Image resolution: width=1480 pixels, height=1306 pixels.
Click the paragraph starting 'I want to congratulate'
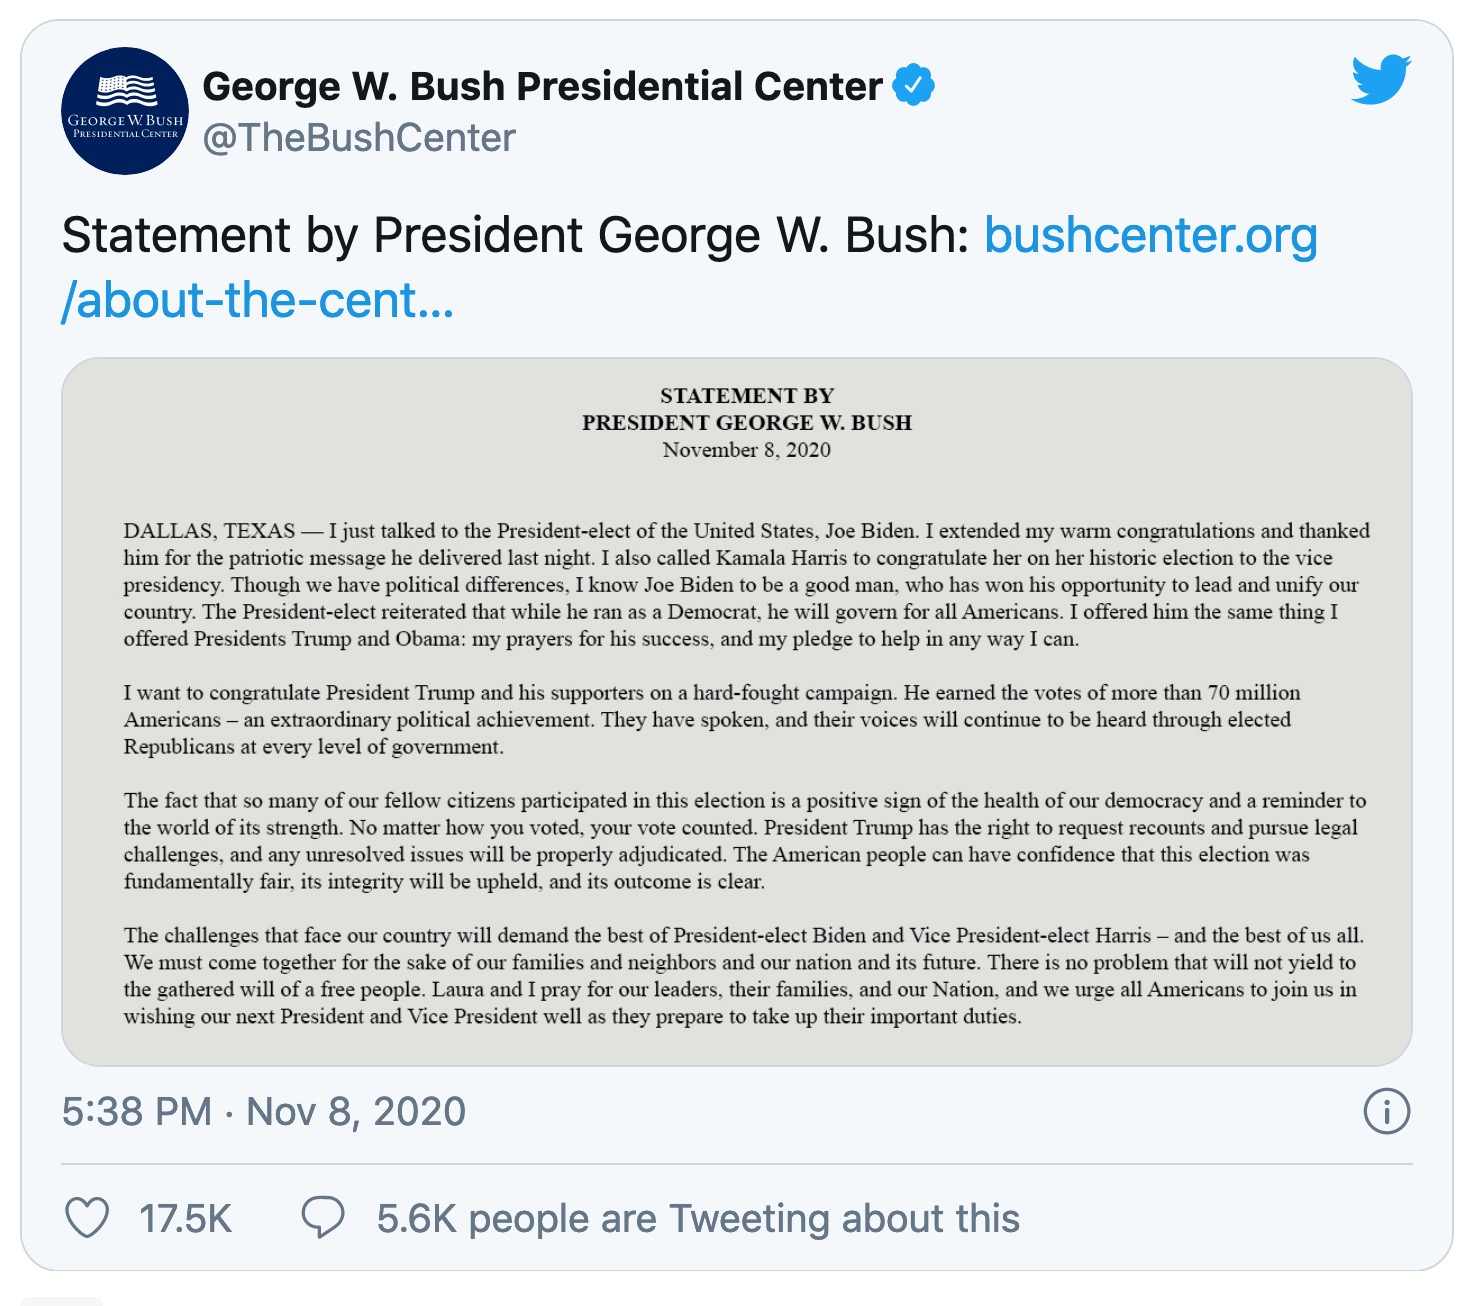712,720
